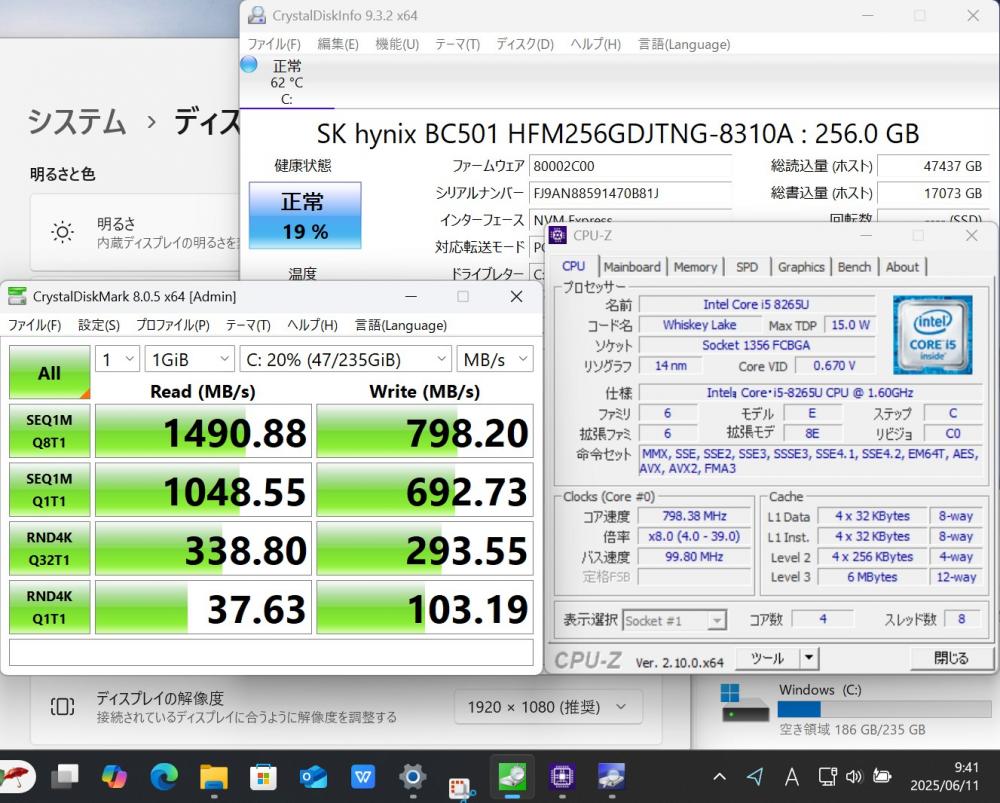Click the empty comment field in CrystalDiskMark
The height and width of the screenshot is (803, 1000).
pyautogui.click(x=271, y=653)
